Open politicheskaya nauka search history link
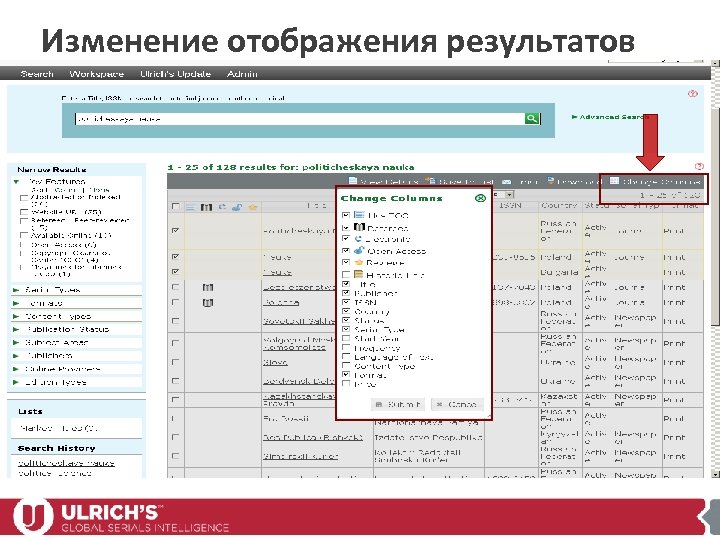The width and height of the screenshot is (720, 540). click(x=66, y=463)
